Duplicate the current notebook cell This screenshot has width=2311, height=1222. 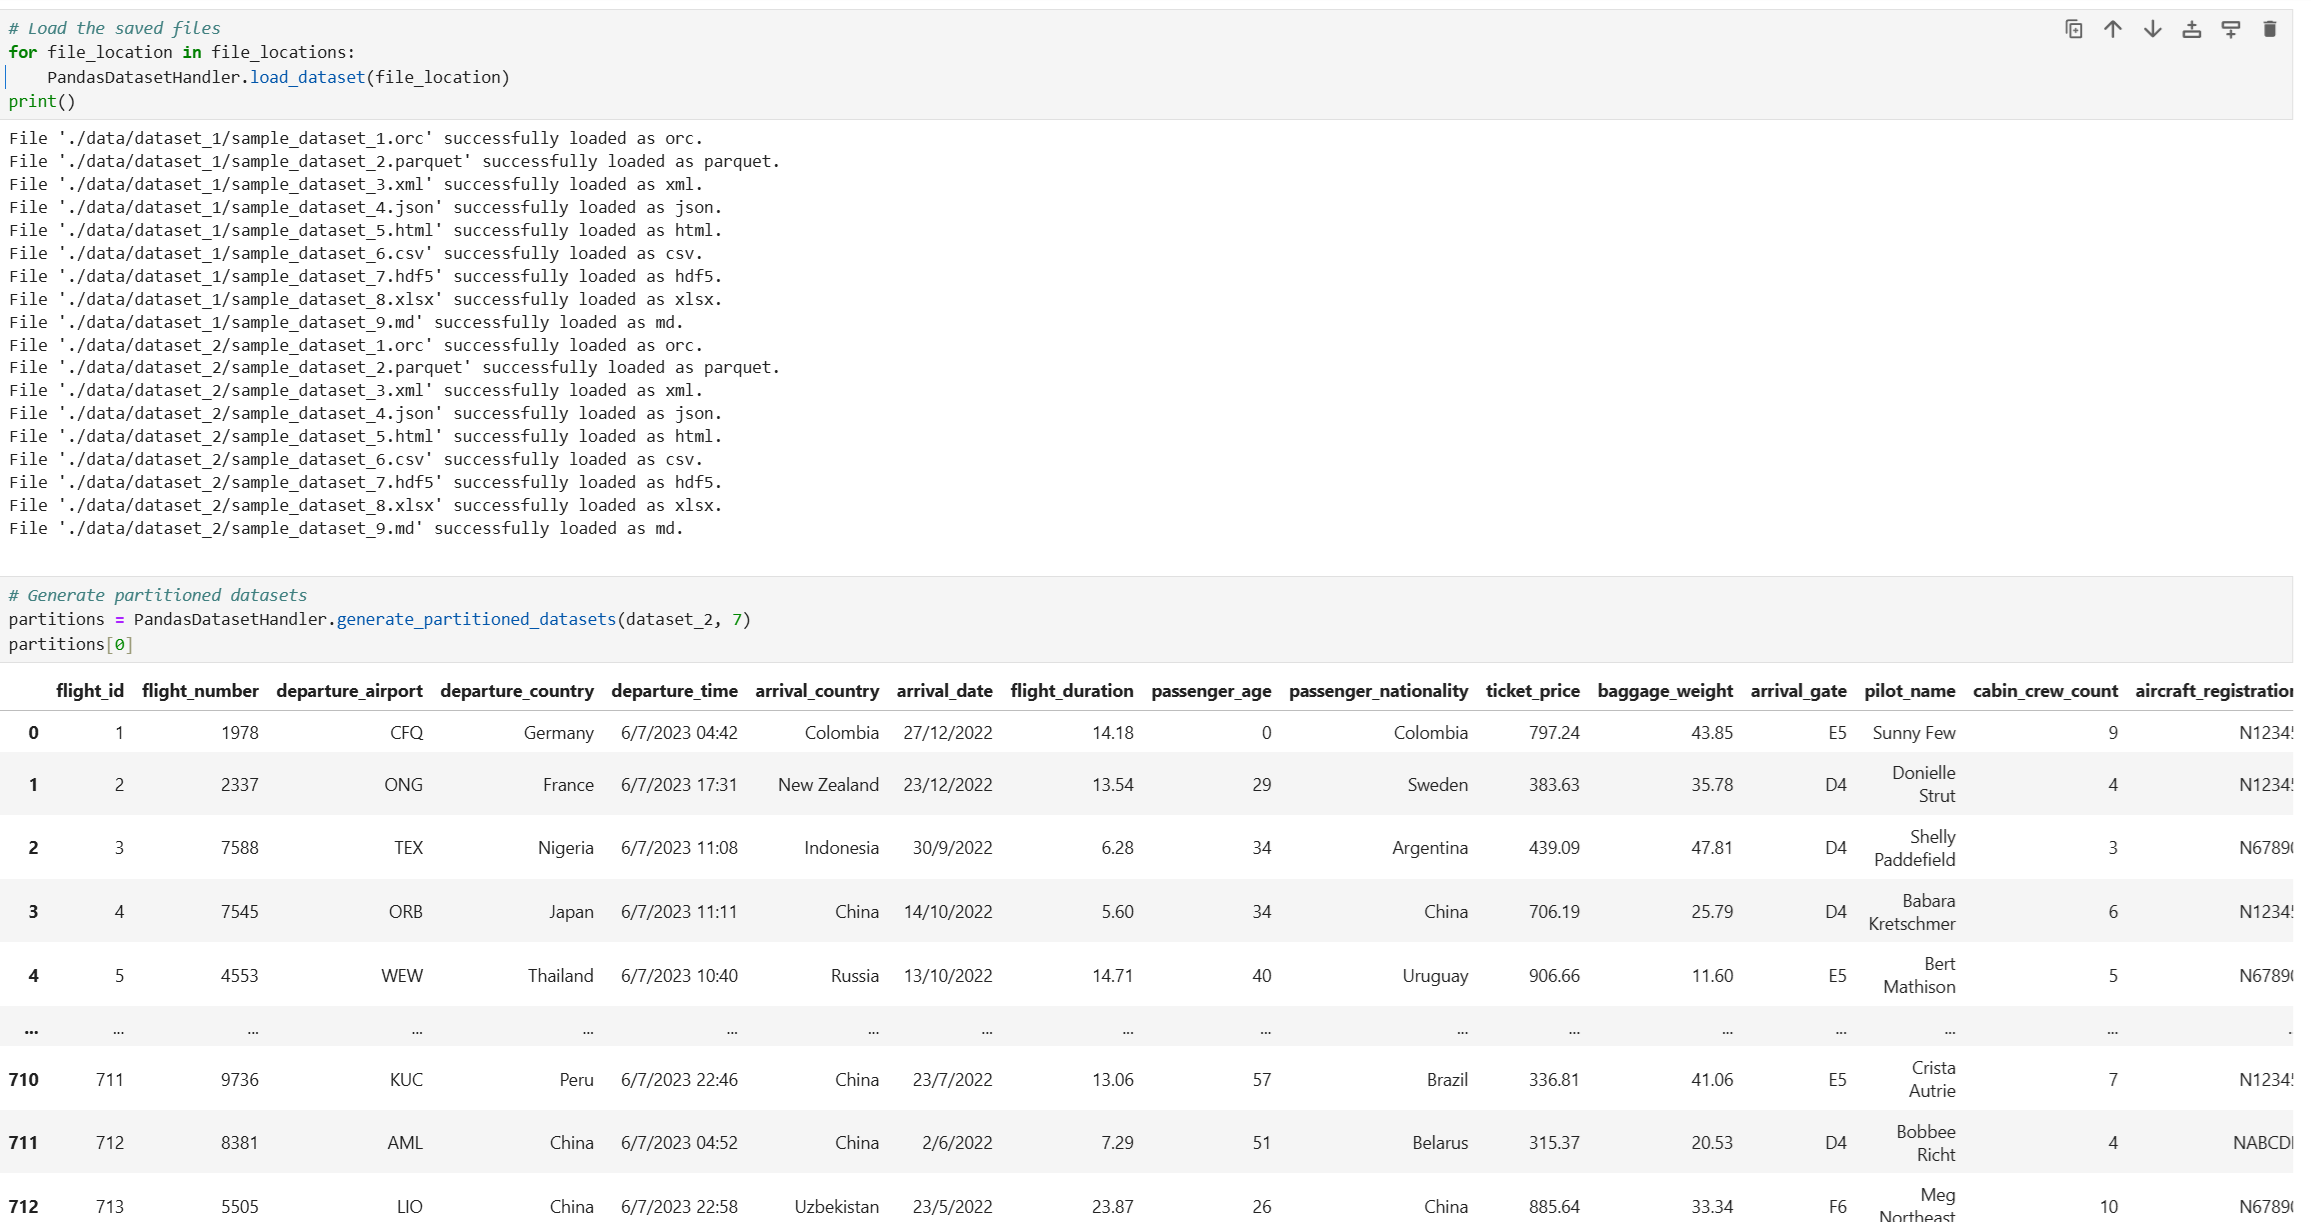click(x=2072, y=29)
